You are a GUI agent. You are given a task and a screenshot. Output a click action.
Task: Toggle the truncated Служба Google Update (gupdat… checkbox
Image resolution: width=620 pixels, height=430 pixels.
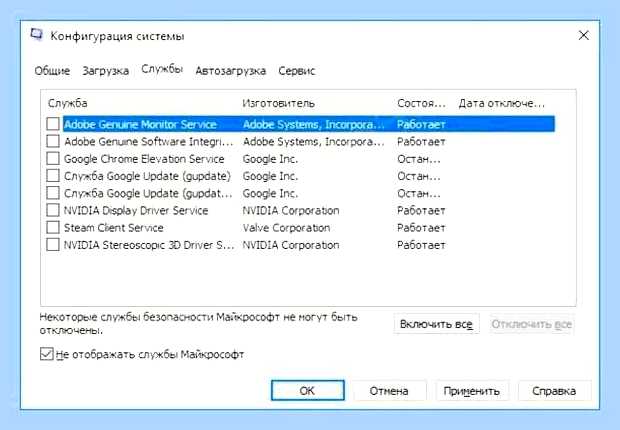[53, 193]
